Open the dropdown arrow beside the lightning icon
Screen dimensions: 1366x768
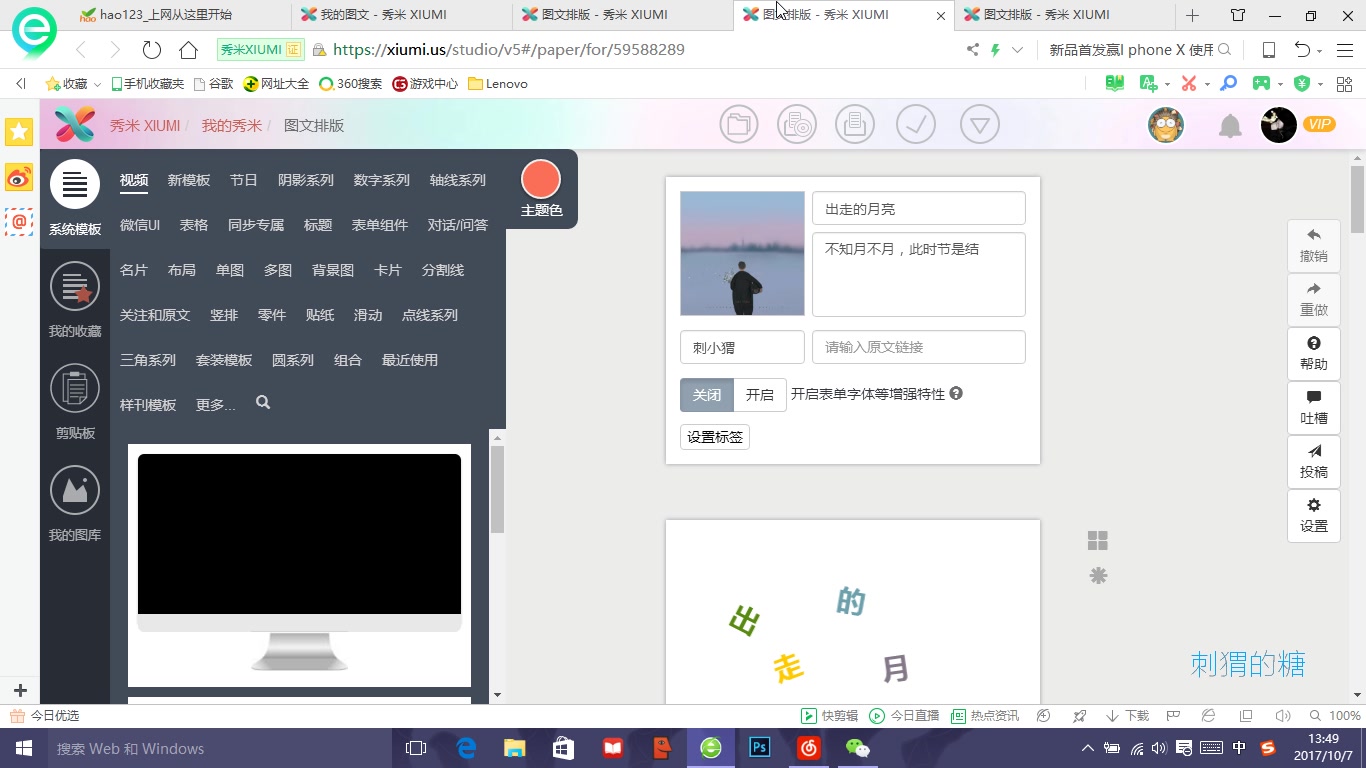[x=1016, y=49]
